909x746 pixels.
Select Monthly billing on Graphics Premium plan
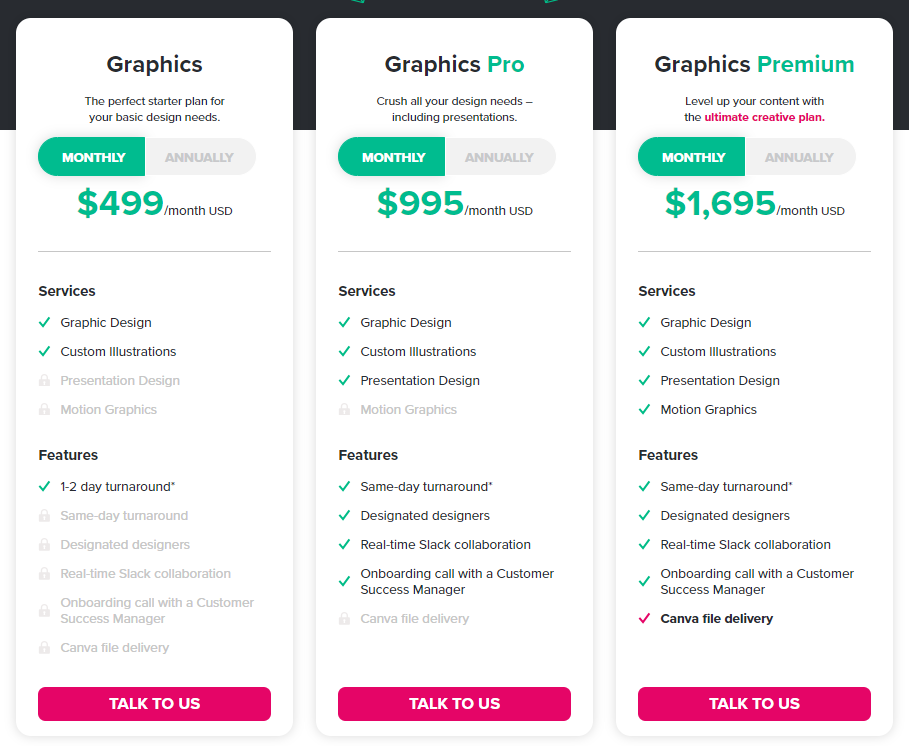[x=692, y=157]
